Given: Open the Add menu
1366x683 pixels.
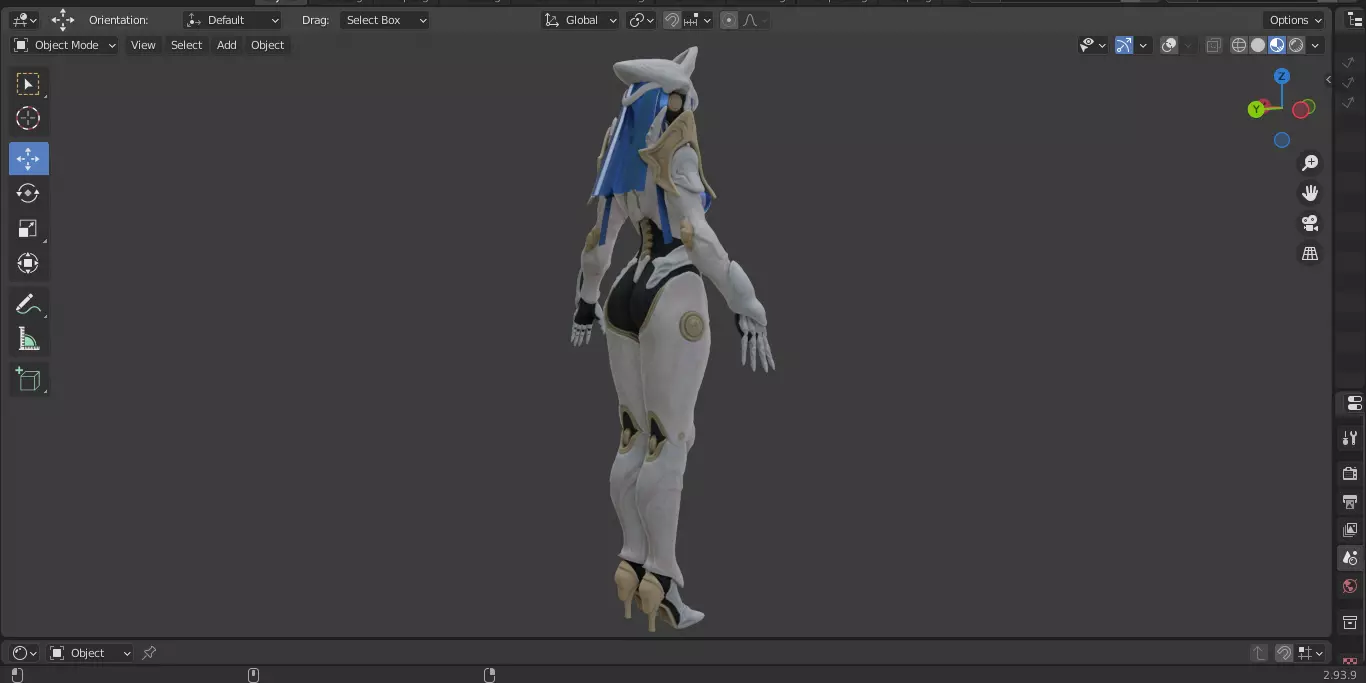Looking at the screenshot, I should [x=227, y=45].
